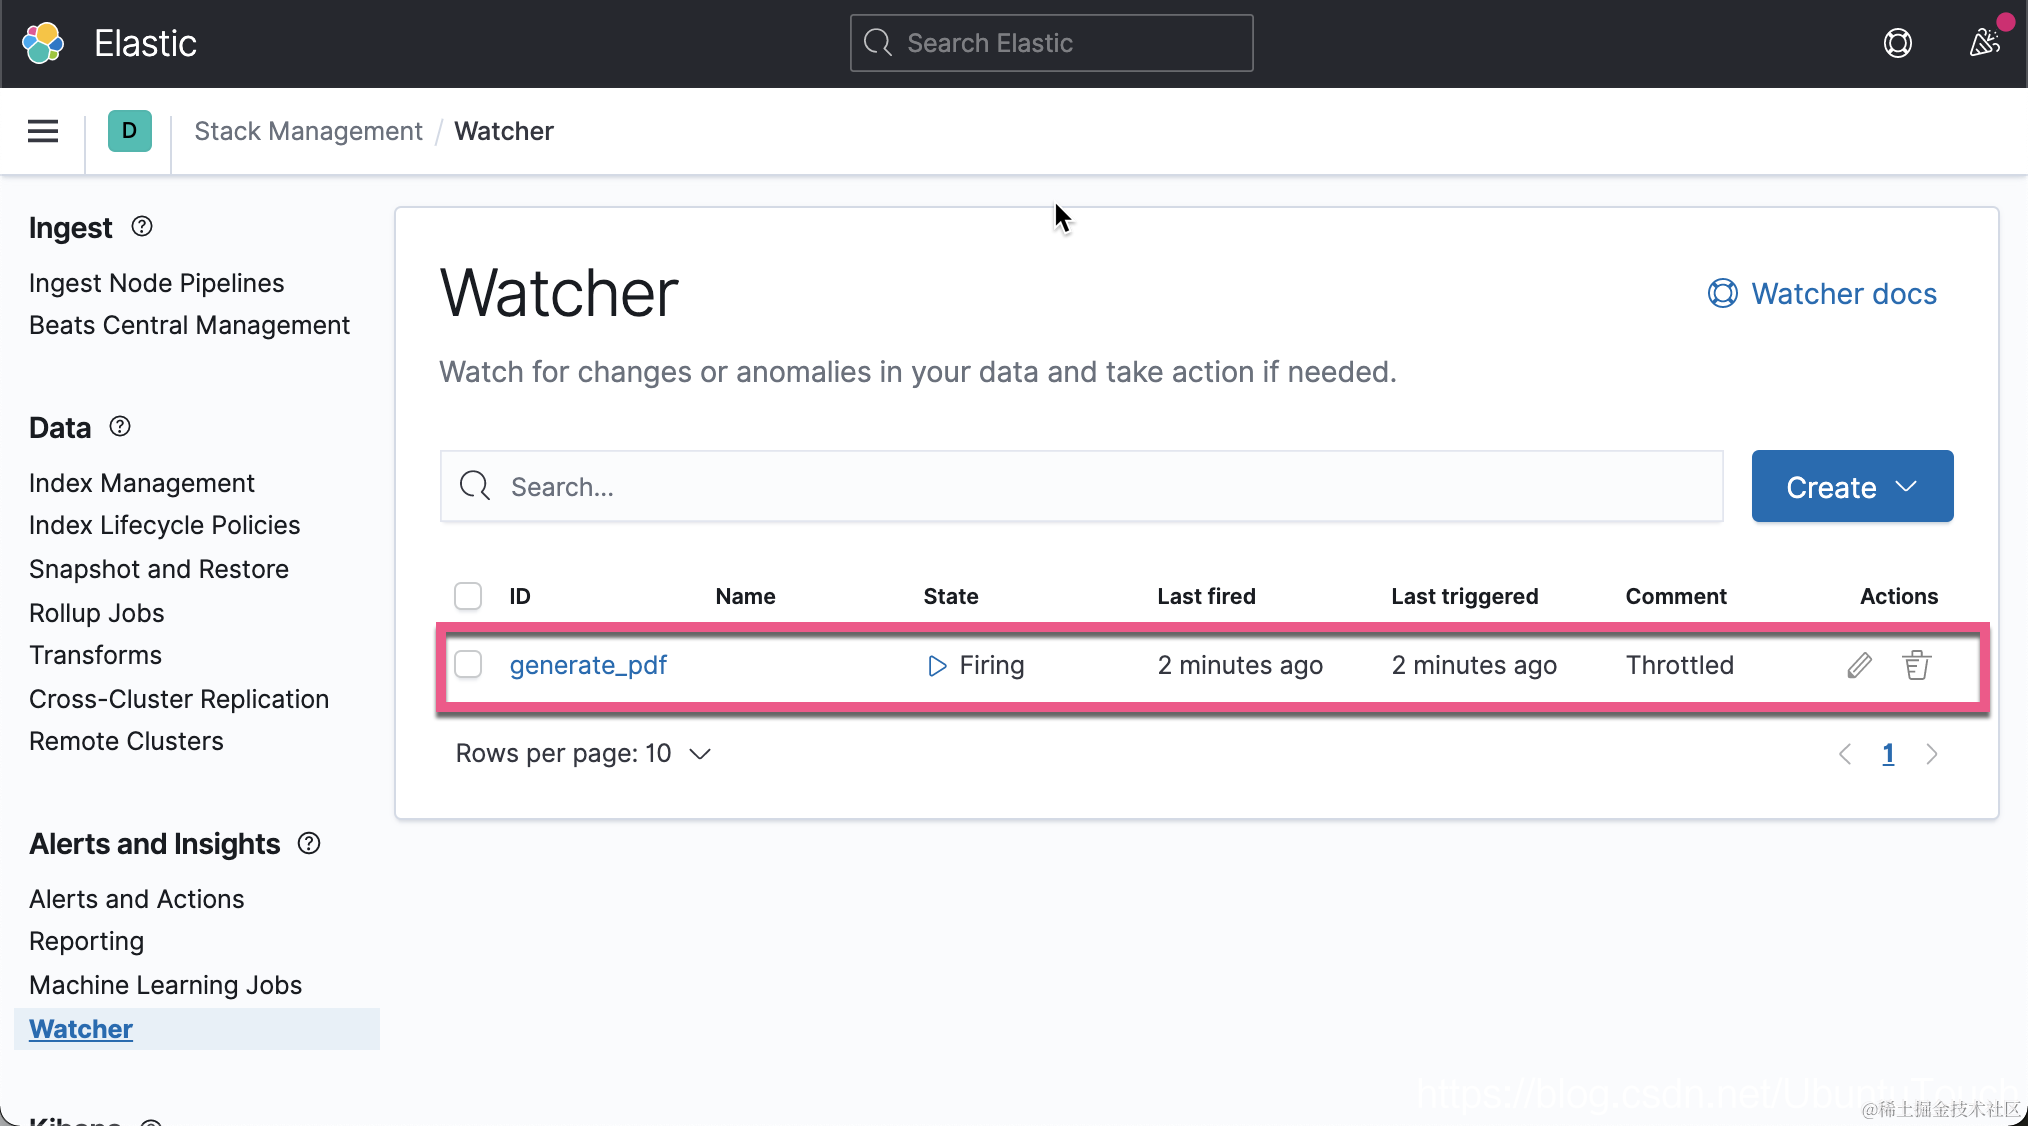Open the help menu lifebuoy icon
Image resolution: width=2028 pixels, height=1126 pixels.
[x=1897, y=43]
